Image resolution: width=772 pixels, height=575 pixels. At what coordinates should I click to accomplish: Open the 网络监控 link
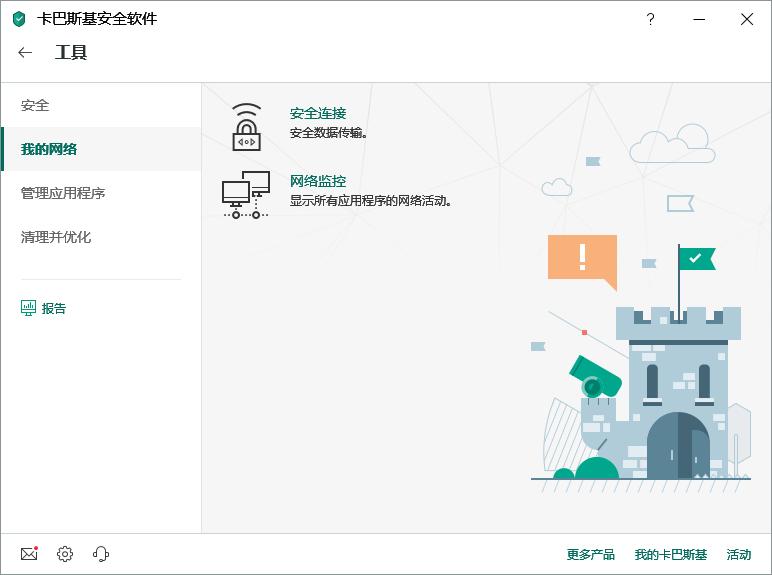pos(318,181)
